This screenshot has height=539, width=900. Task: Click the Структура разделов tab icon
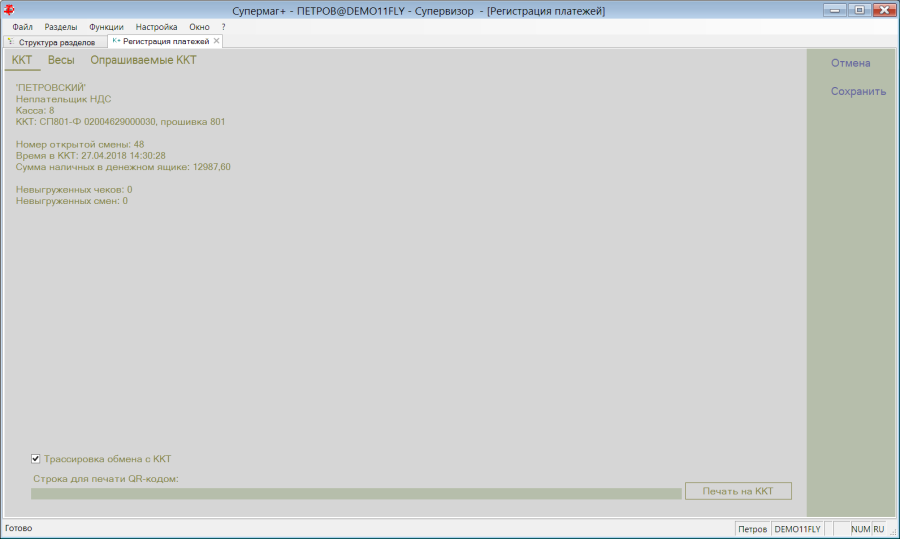point(10,41)
